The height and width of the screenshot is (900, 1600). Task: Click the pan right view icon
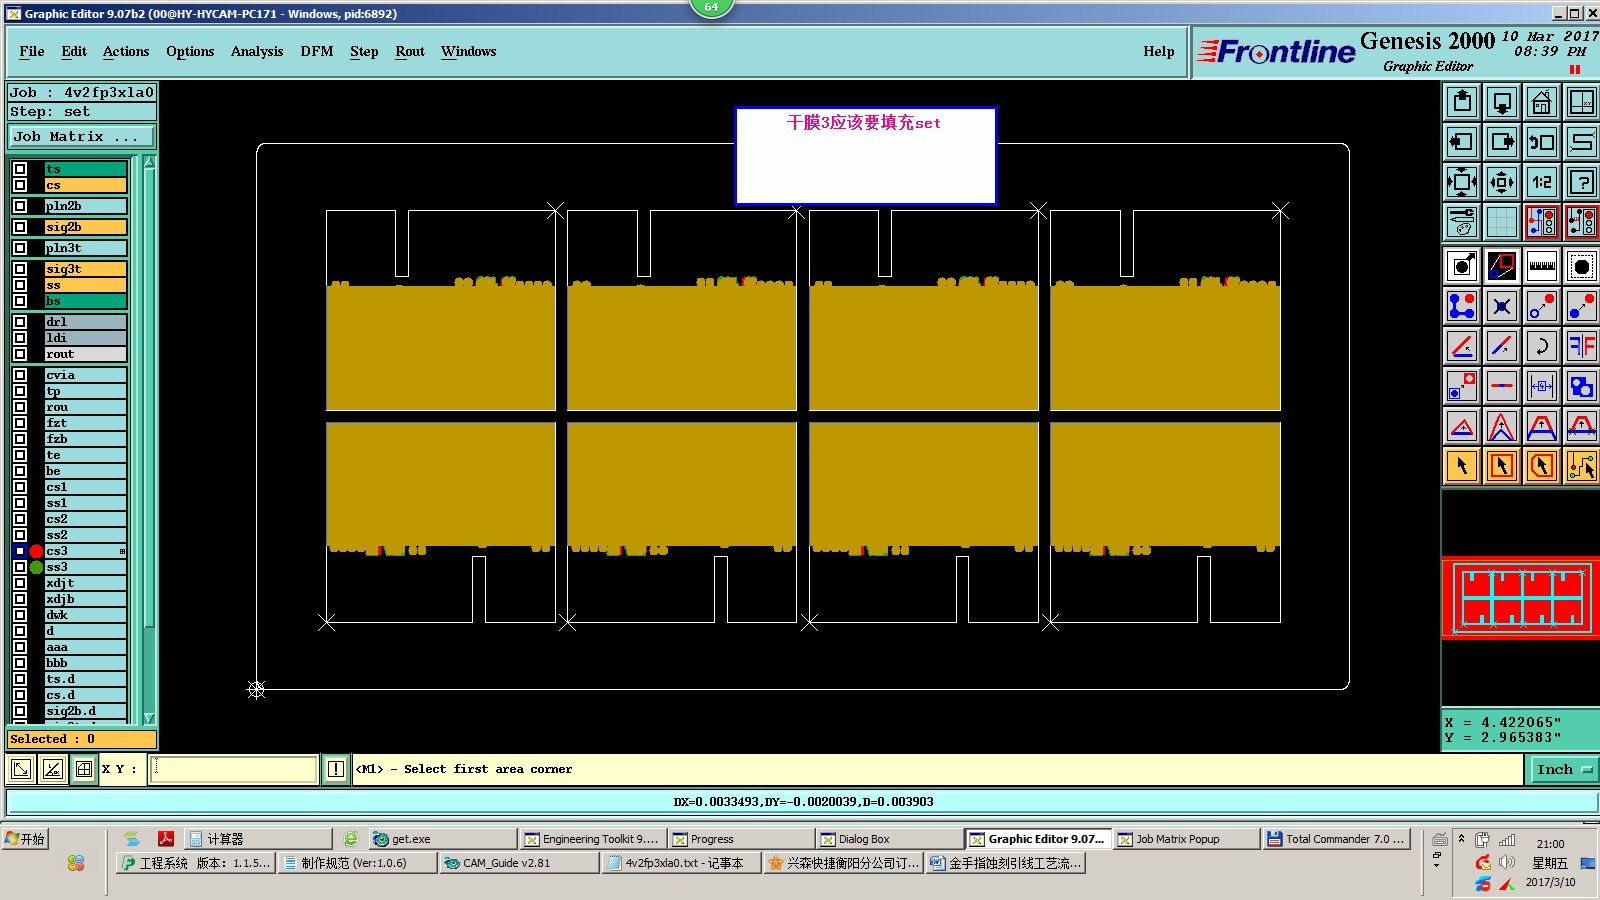[1502, 142]
